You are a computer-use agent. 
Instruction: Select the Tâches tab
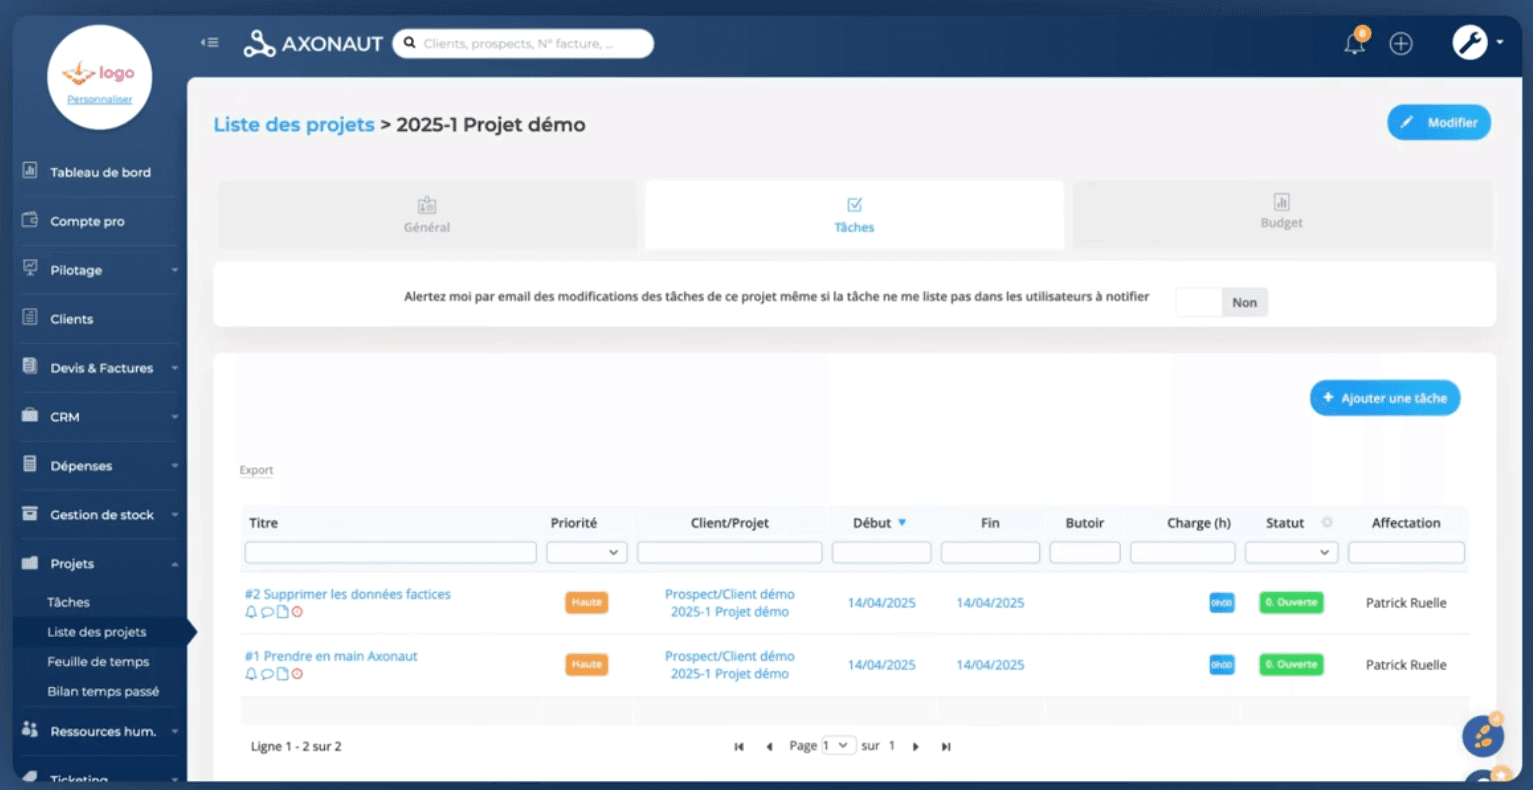click(854, 215)
